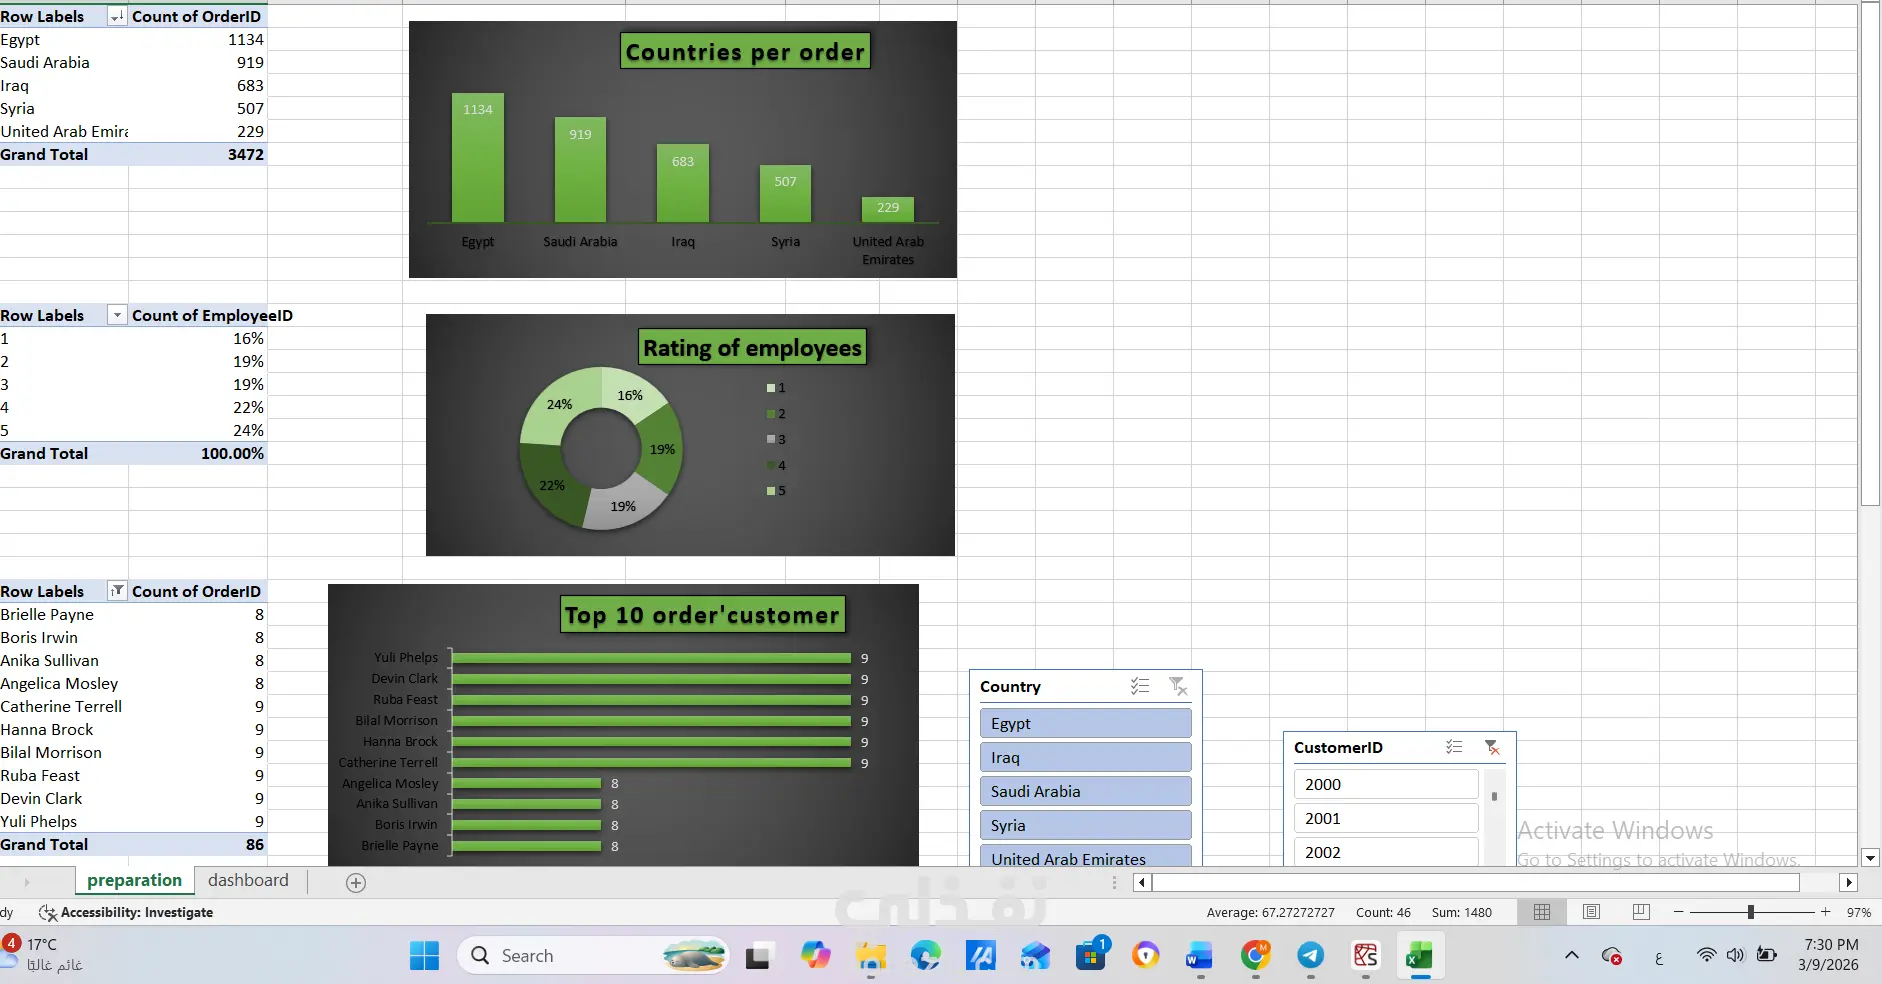Select the Grand Total 3472 cell
This screenshot has width=1882, height=984.
click(198, 154)
